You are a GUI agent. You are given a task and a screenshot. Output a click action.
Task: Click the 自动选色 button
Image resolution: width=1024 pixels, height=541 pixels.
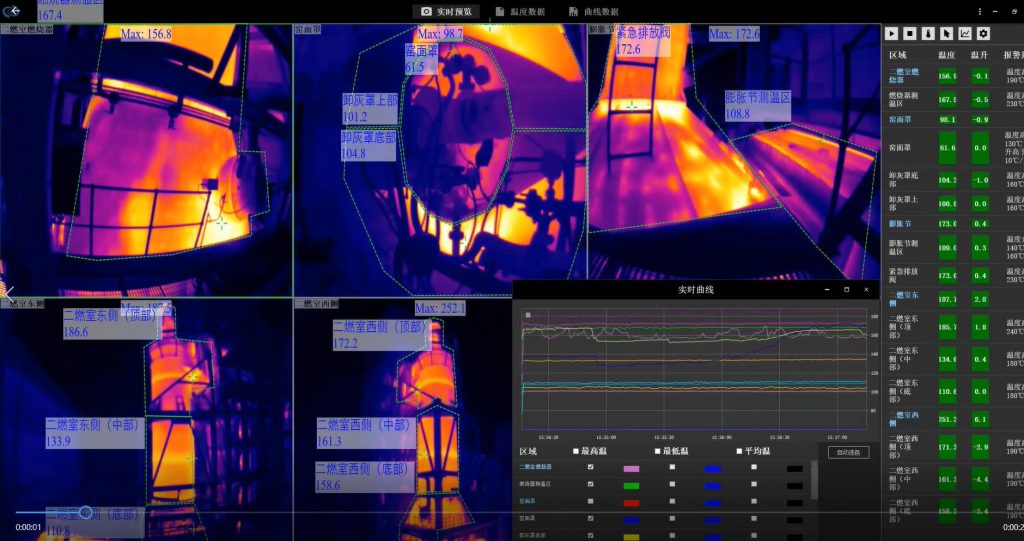pyautogui.click(x=848, y=452)
